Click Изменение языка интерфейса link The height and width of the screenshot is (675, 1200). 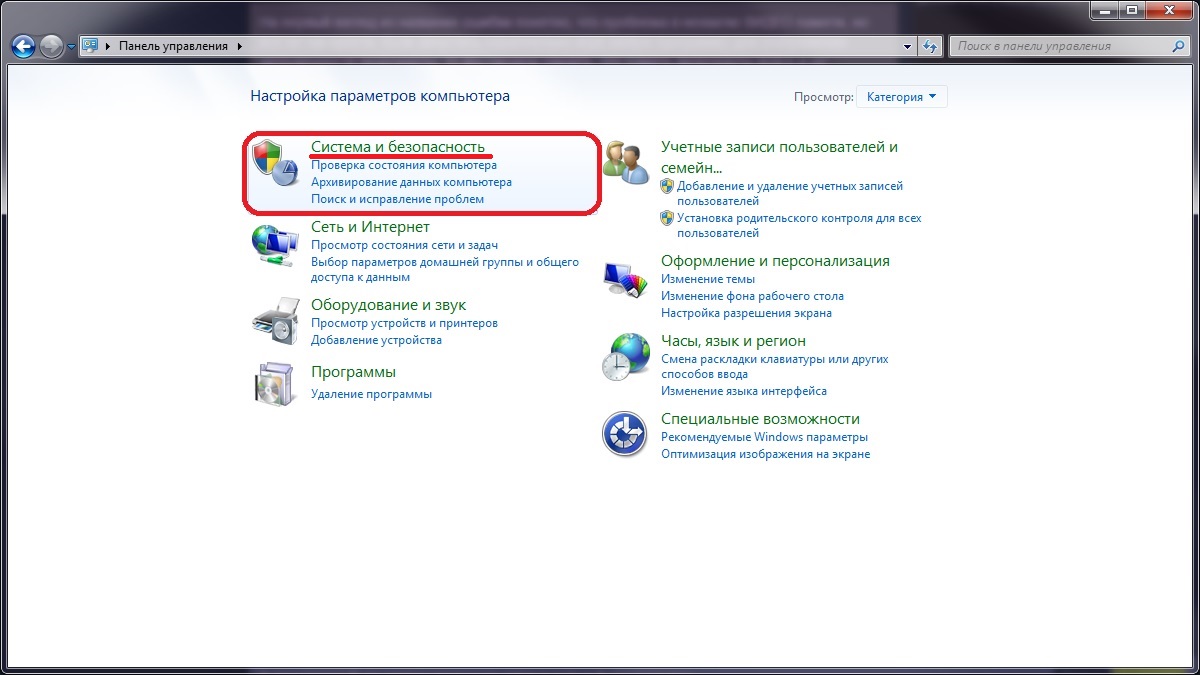[x=744, y=391]
